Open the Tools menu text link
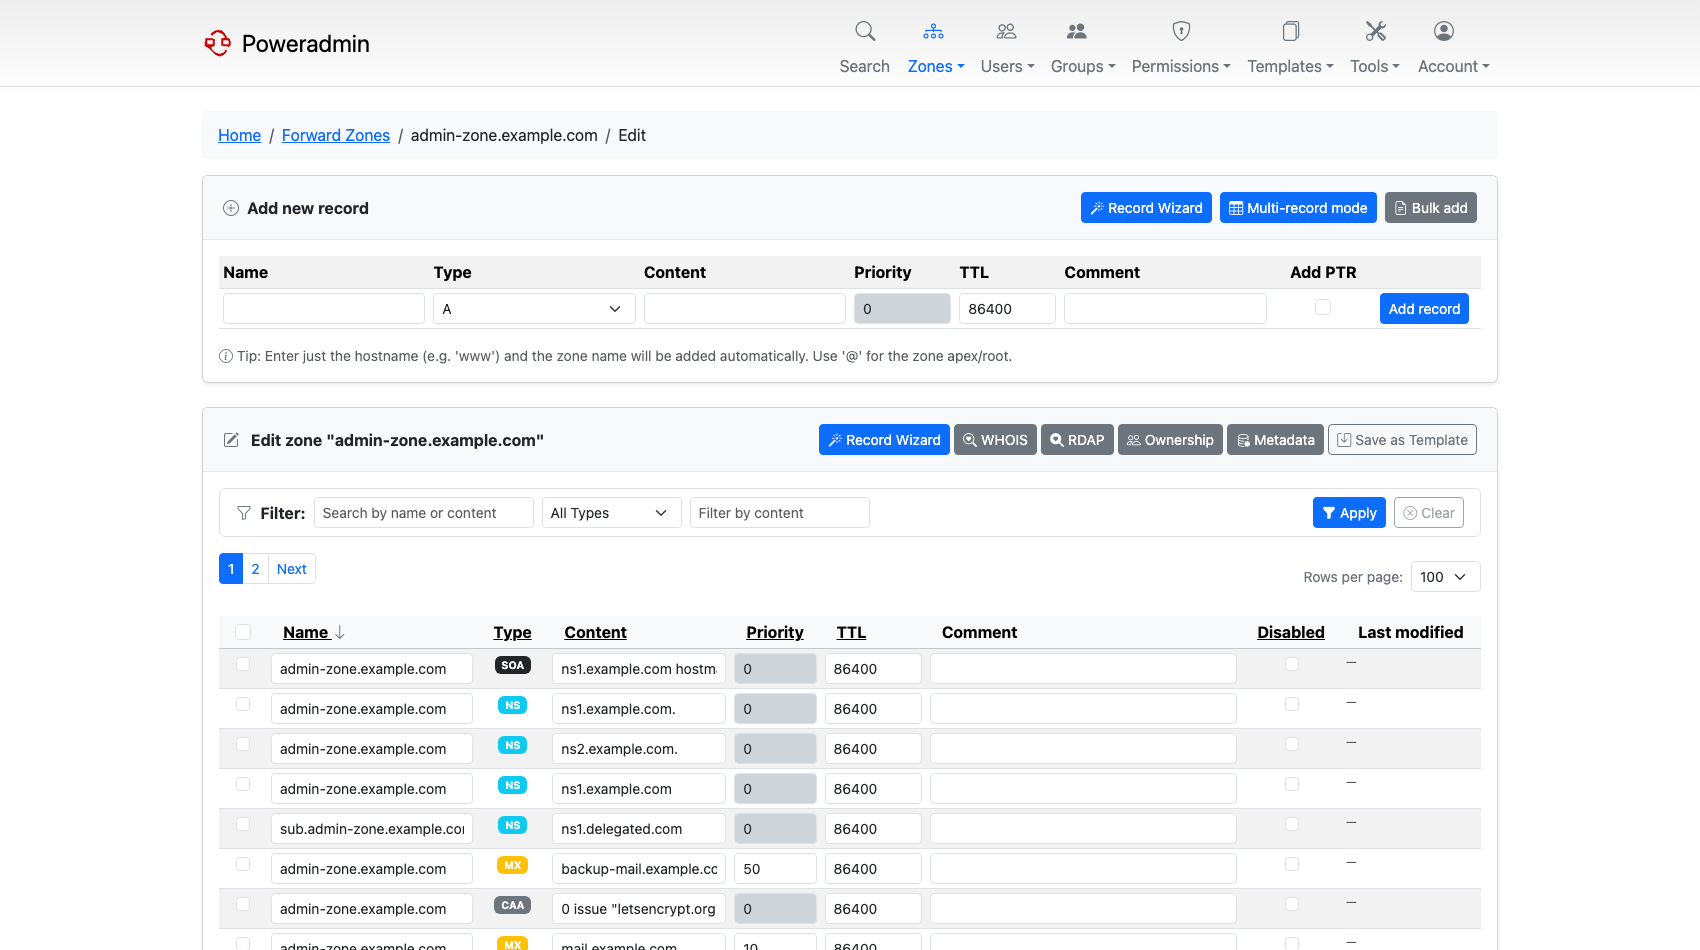The height and width of the screenshot is (950, 1700). (1375, 66)
